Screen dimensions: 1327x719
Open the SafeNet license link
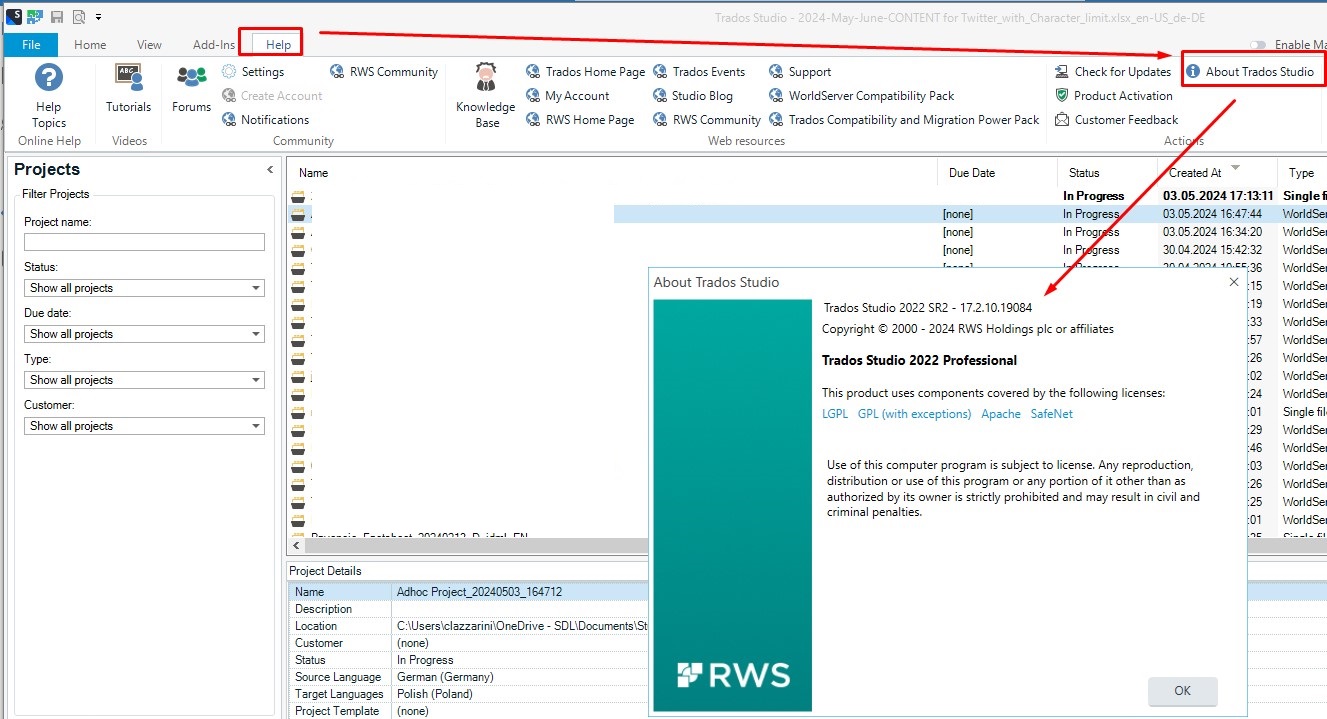click(1052, 414)
